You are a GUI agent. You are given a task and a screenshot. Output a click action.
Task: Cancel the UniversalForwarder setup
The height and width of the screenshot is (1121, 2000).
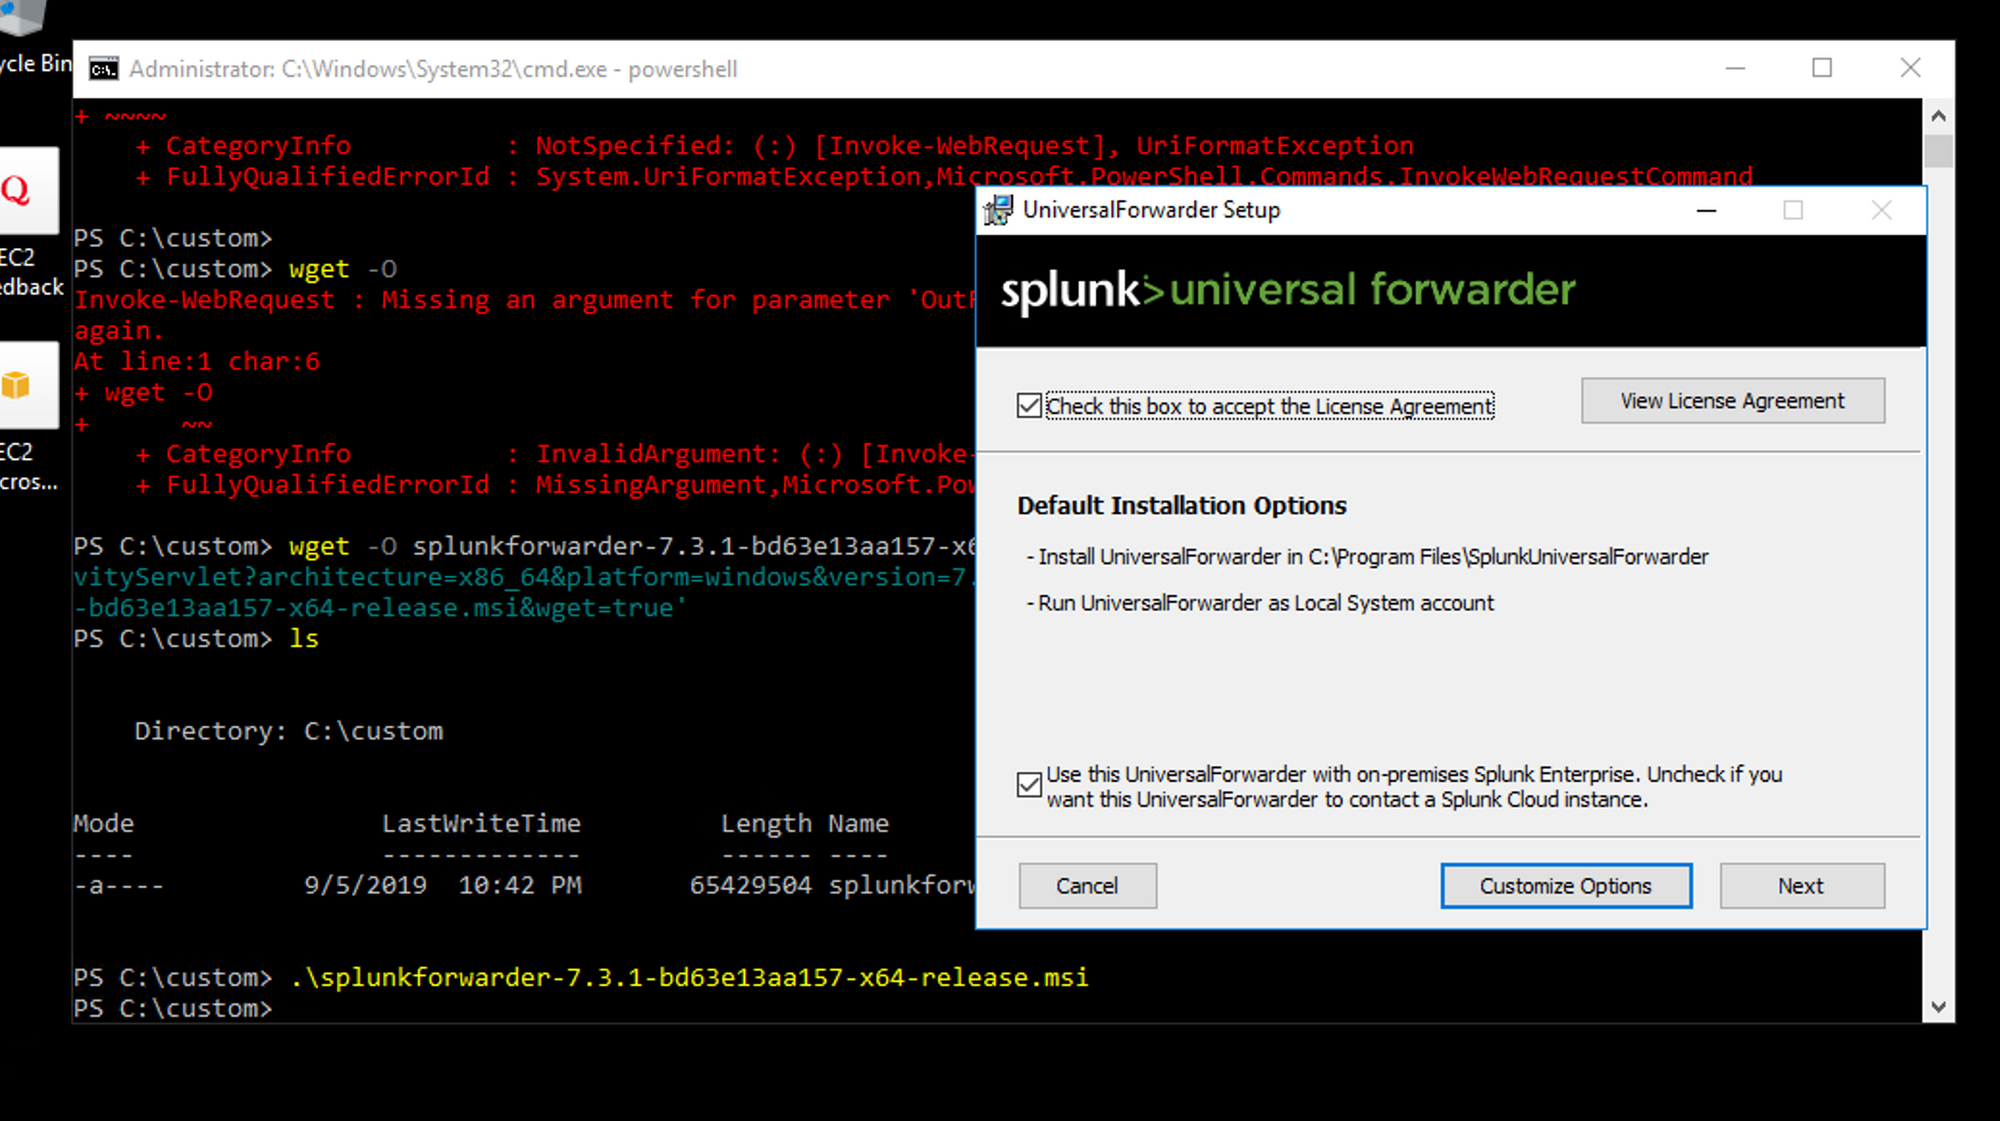[1087, 885]
